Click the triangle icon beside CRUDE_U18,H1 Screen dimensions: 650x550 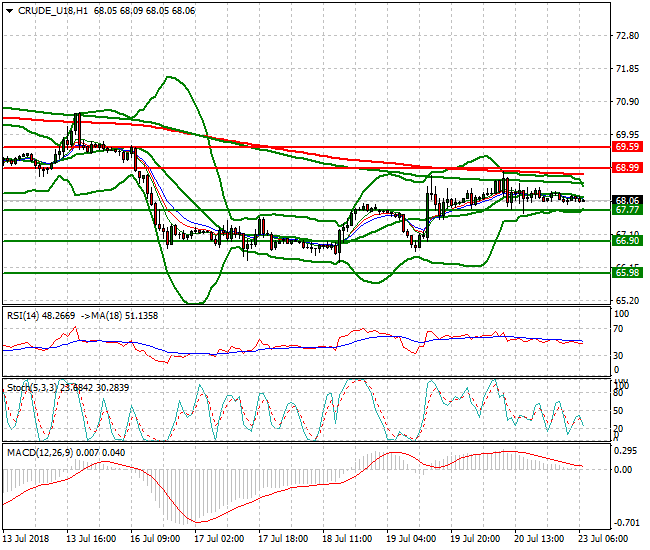pyautogui.click(x=8, y=11)
